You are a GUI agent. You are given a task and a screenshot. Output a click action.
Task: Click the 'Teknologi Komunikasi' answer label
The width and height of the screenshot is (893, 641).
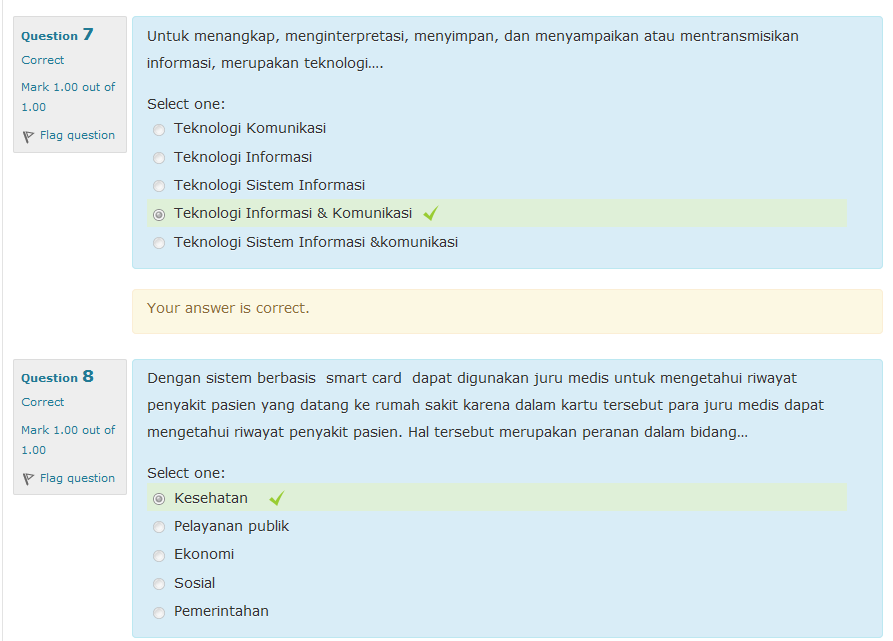(250, 129)
